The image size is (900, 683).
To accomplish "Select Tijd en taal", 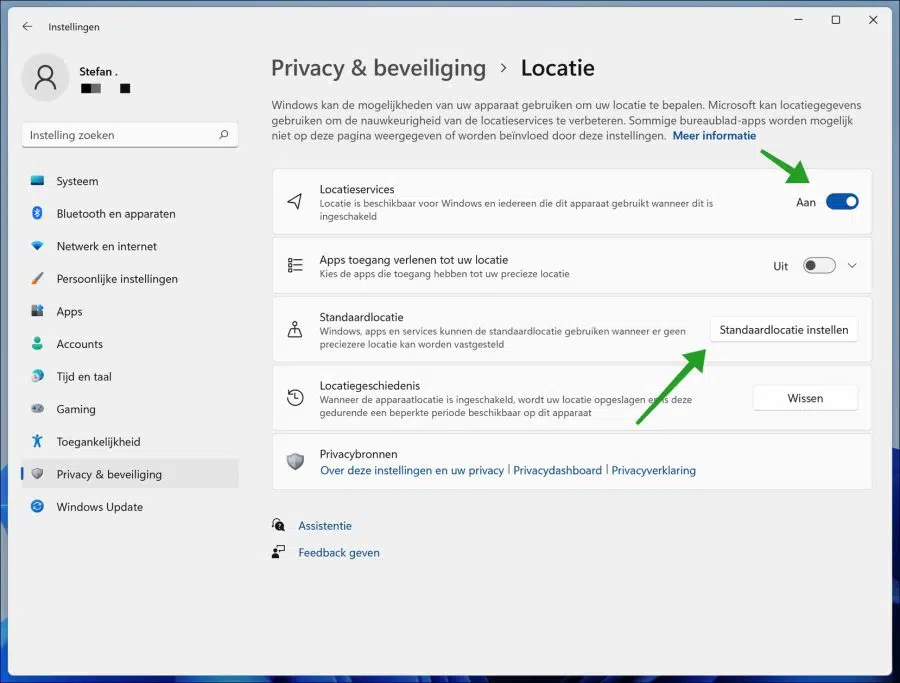I will (x=130, y=377).
